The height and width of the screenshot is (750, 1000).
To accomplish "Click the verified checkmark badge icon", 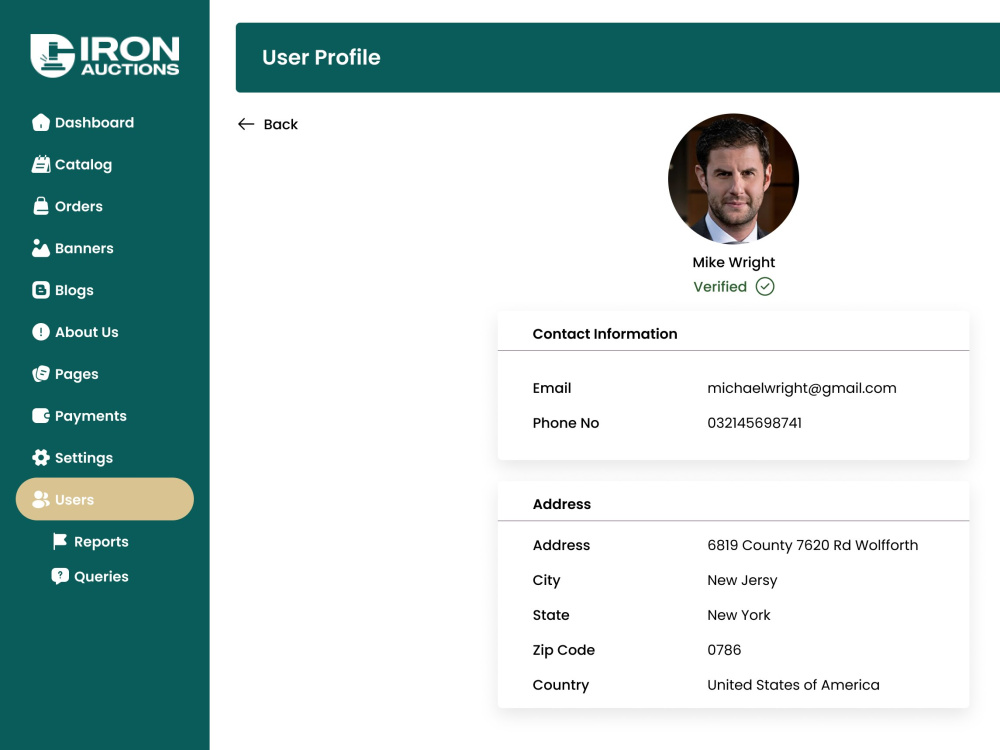I will 765,286.
